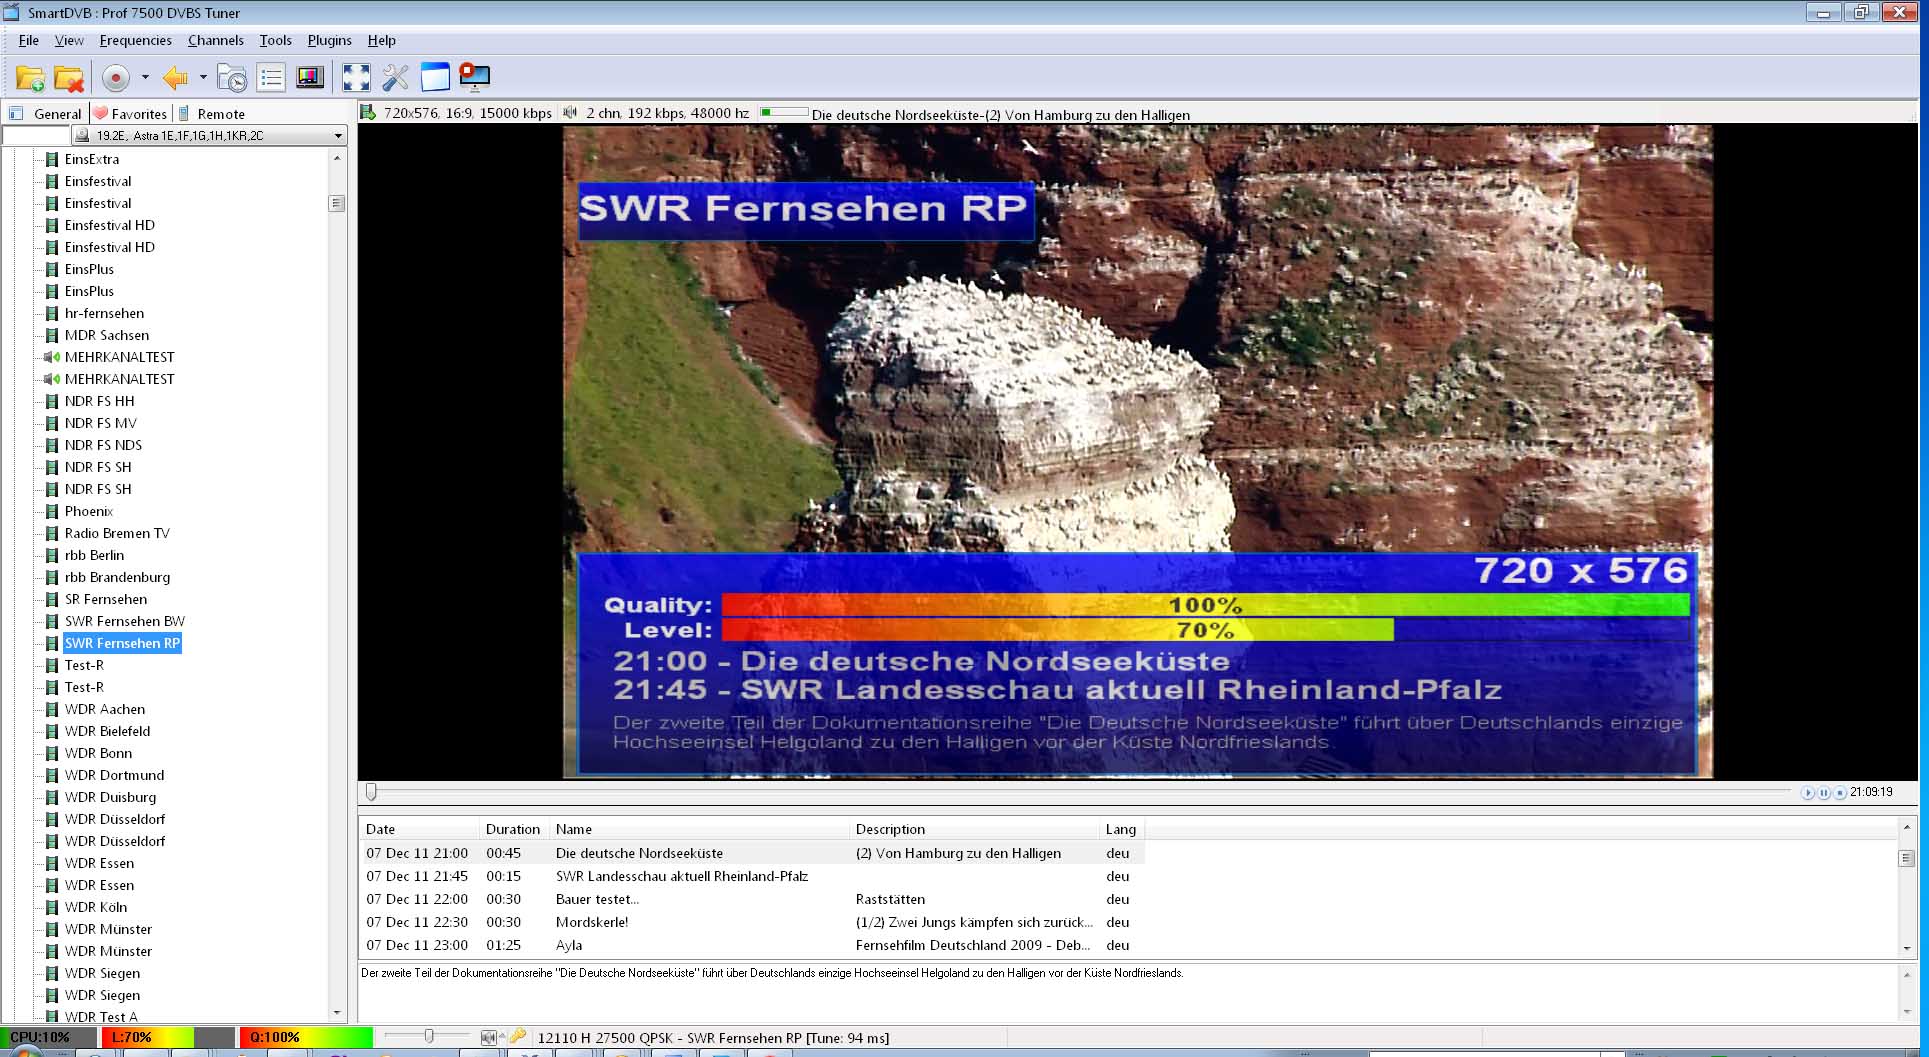Open the Help menu
The width and height of the screenshot is (1929, 1057).
(x=381, y=40)
